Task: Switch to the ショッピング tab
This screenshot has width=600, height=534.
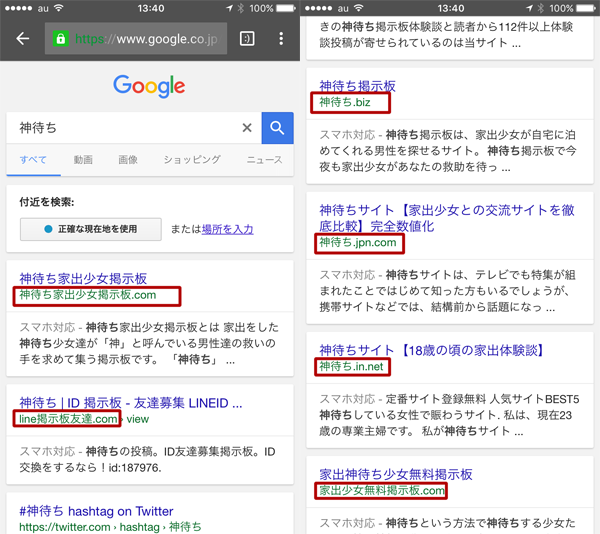Action: 192,160
